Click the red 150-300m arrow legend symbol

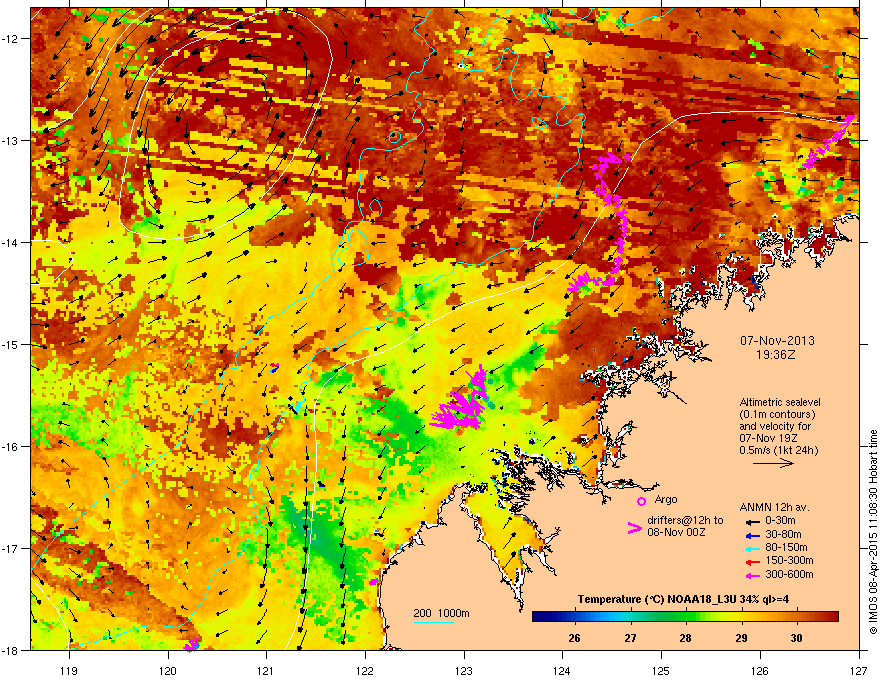tap(752, 561)
